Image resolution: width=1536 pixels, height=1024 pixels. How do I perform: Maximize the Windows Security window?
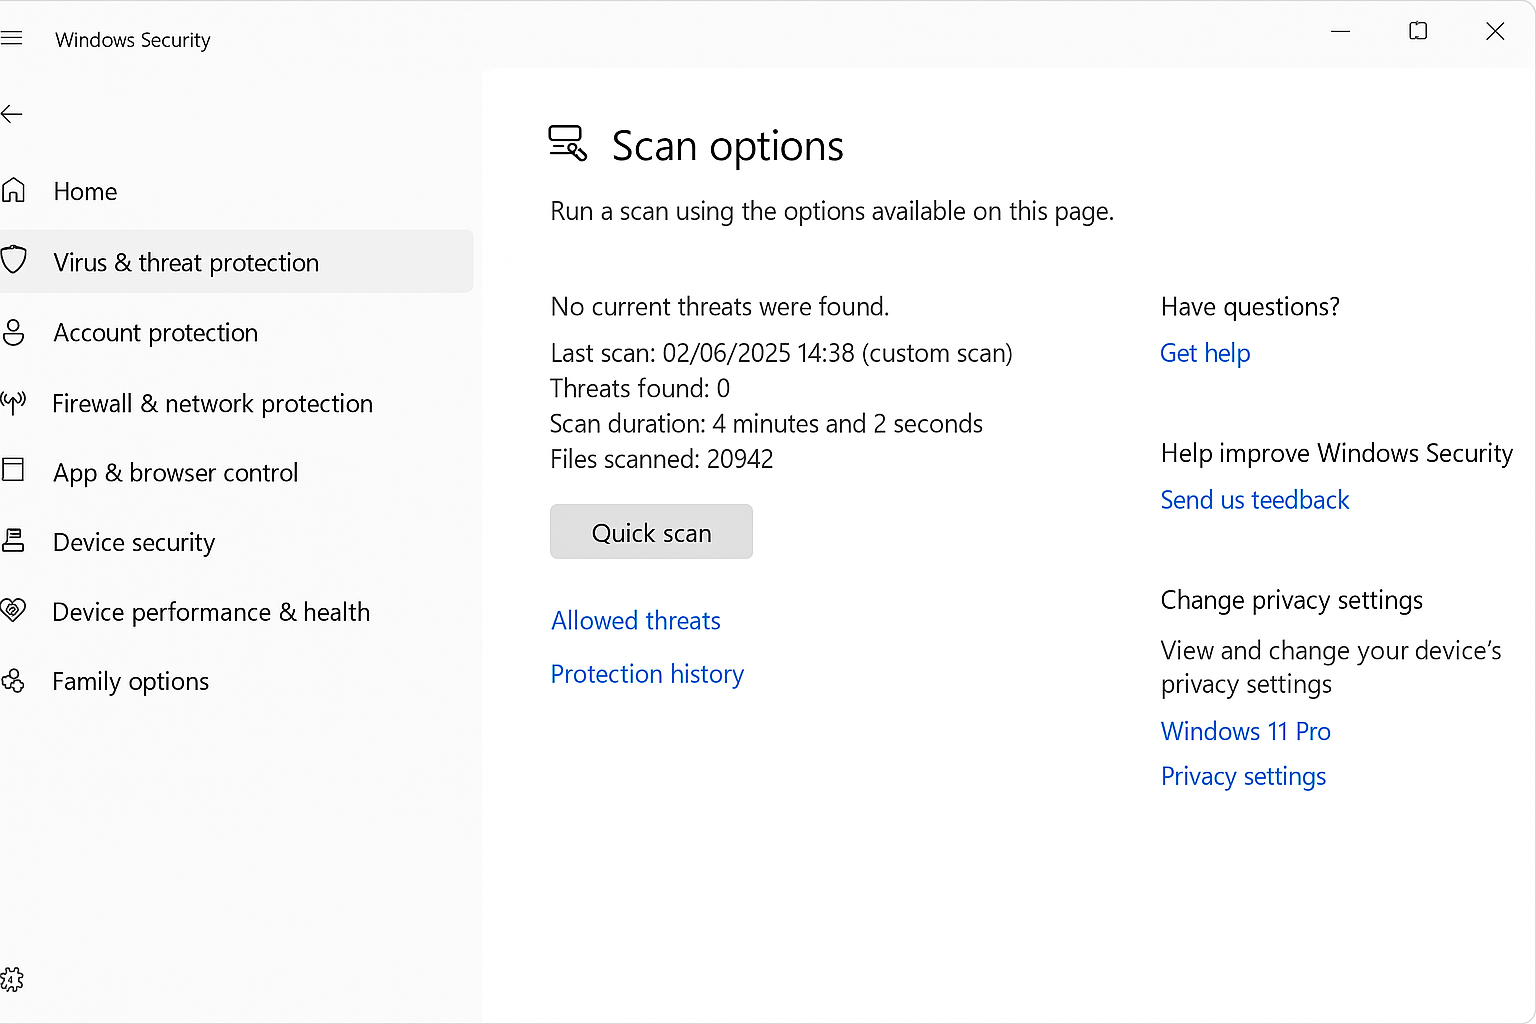point(1418,31)
